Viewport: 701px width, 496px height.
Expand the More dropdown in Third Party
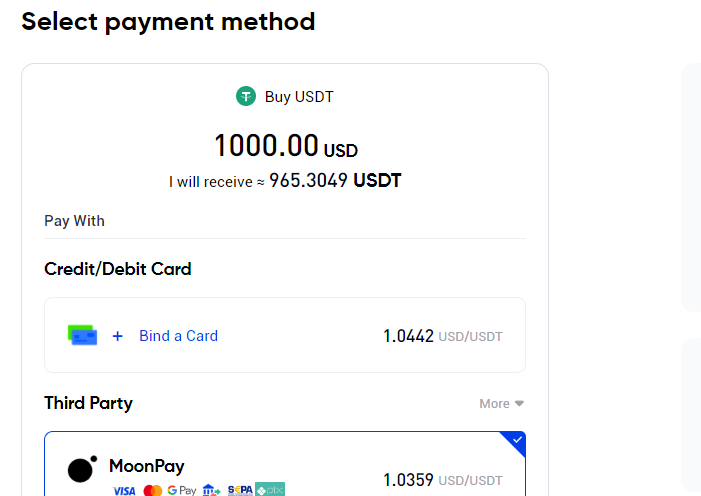[x=501, y=403]
